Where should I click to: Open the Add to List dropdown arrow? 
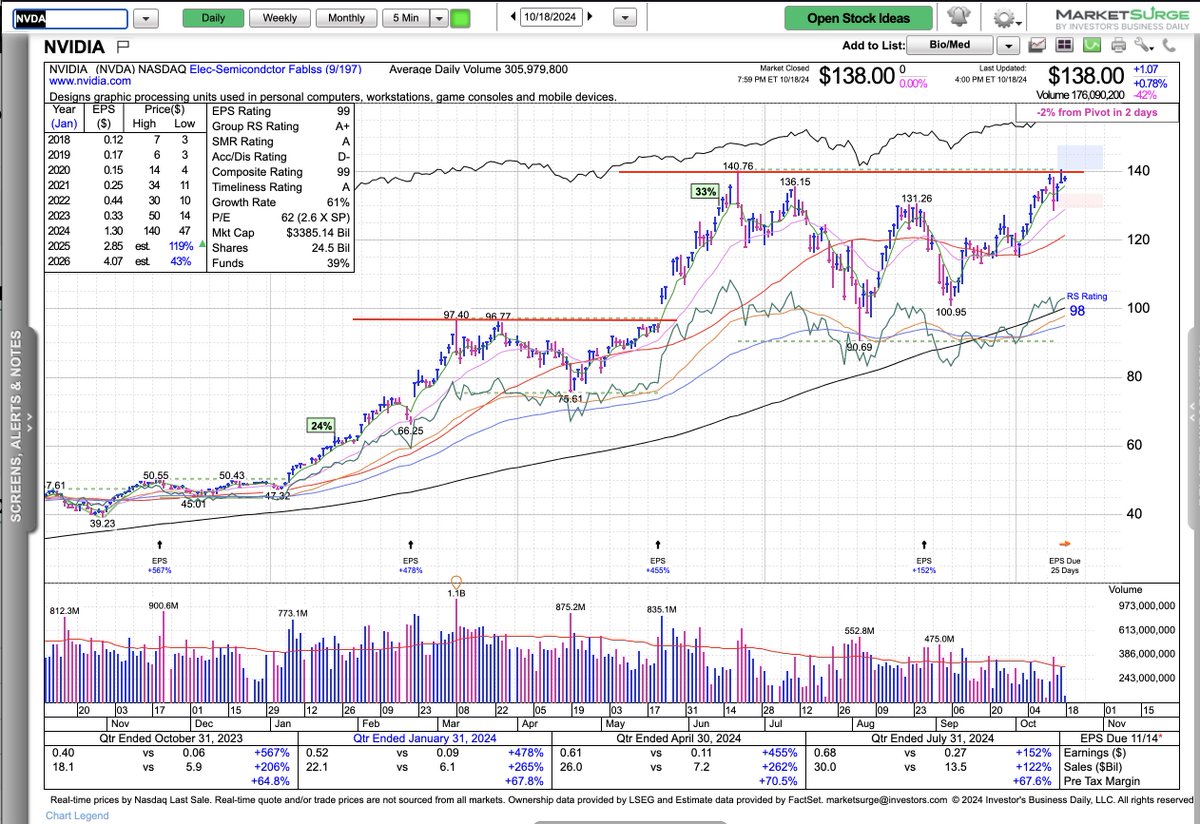(x=1007, y=45)
